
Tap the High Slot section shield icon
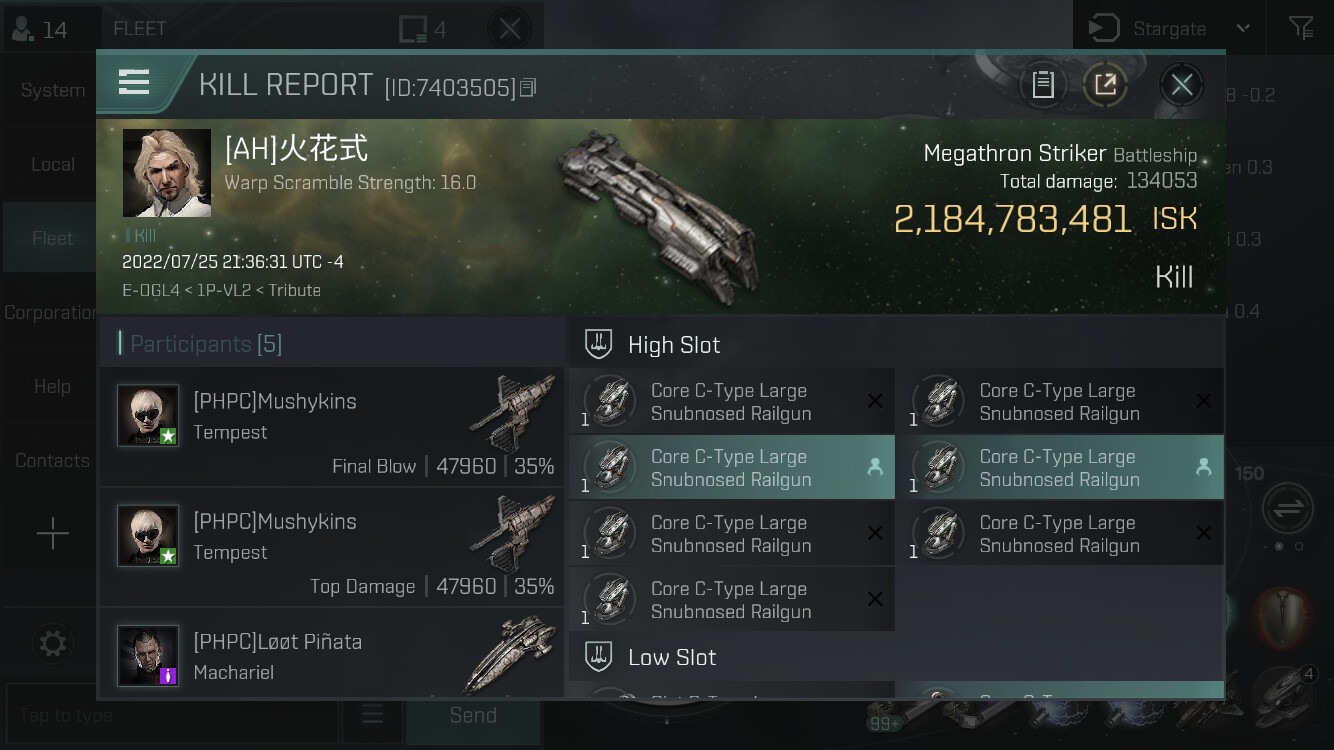598,345
